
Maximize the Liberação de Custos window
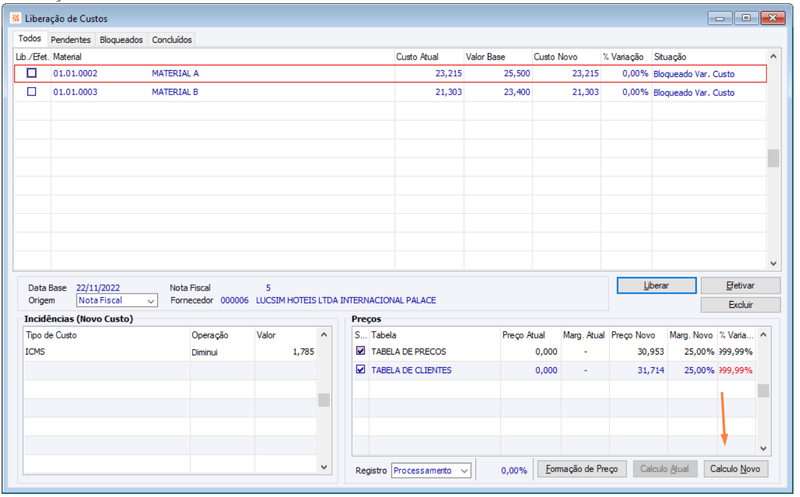746,18
